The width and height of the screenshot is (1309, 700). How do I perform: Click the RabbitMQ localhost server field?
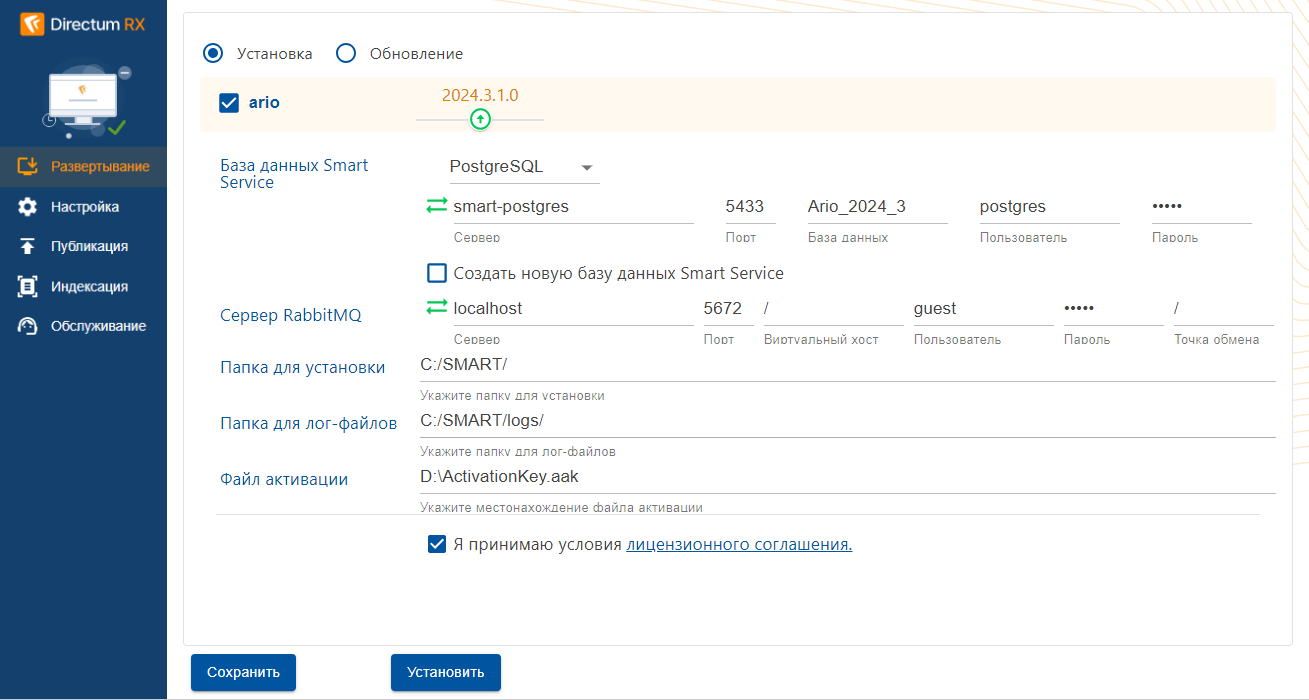point(573,309)
